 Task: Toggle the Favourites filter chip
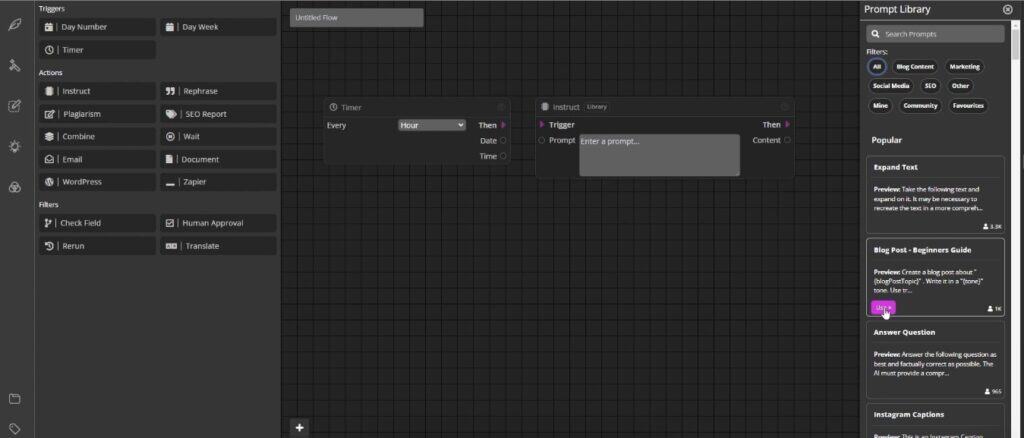click(967, 105)
